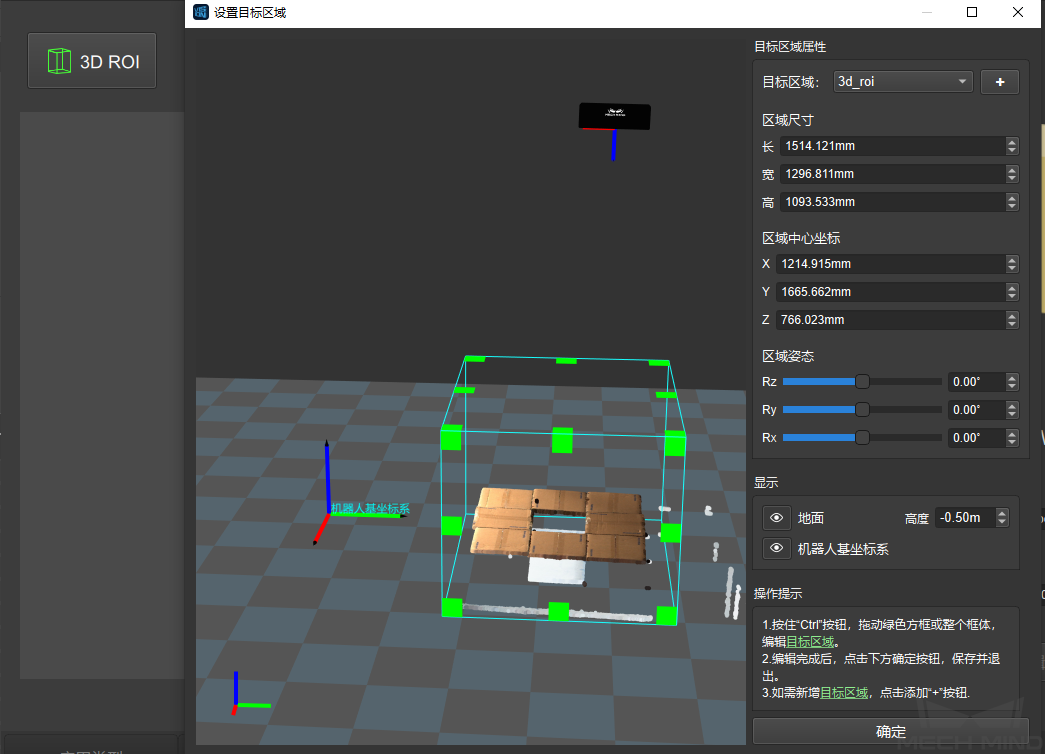Step the ground height -0.50m spinner
The image size is (1045, 754).
tap(1002, 518)
